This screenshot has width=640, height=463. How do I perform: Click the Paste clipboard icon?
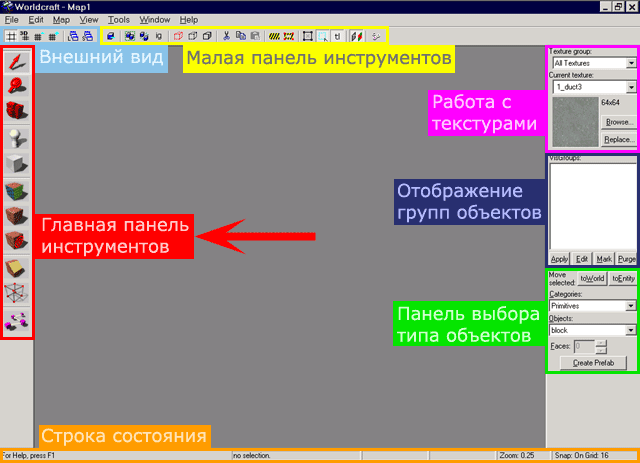255,36
